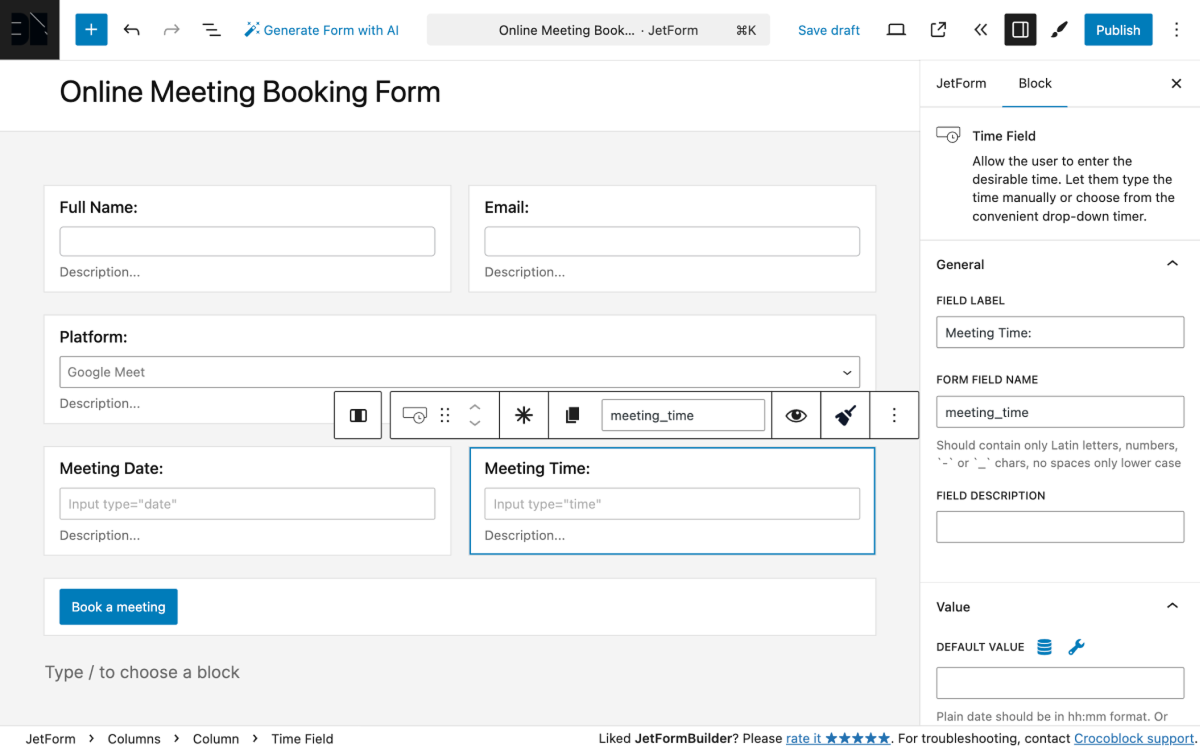The image size is (1200, 750).
Task: Click the Email field label
Action: pos(507,207)
